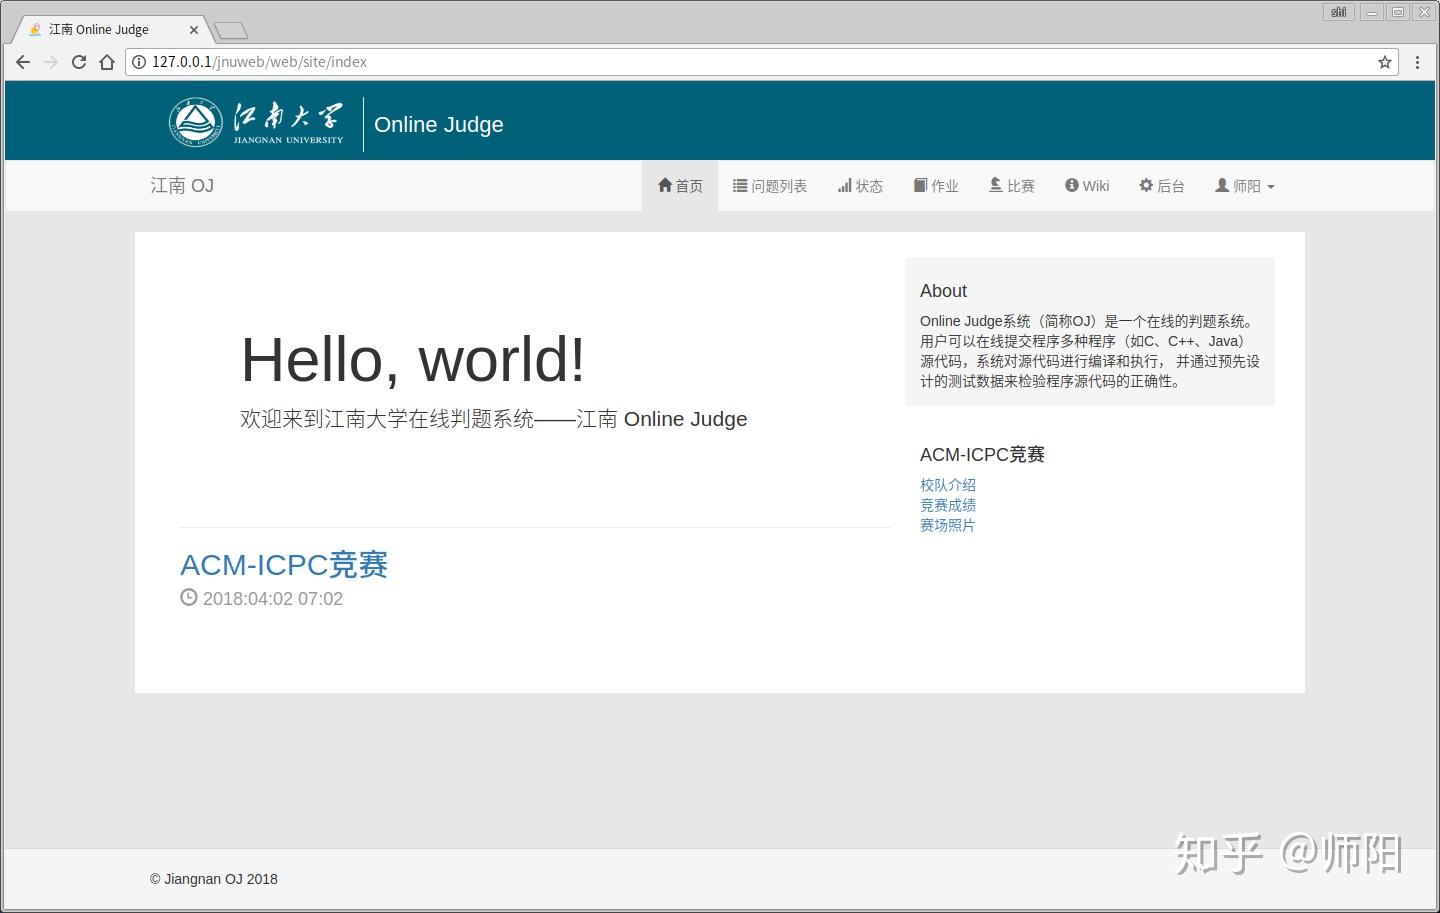Click the browser forward arrow

coord(51,62)
